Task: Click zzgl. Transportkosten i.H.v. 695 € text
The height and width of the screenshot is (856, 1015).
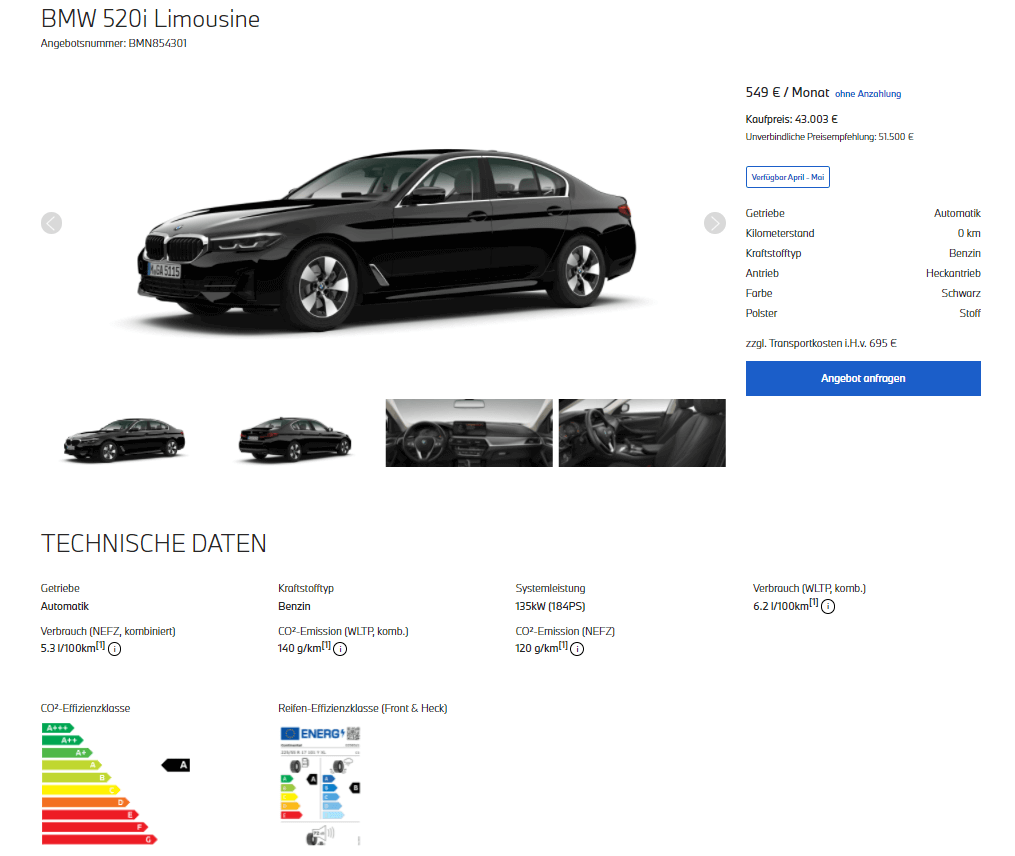Action: [x=821, y=343]
